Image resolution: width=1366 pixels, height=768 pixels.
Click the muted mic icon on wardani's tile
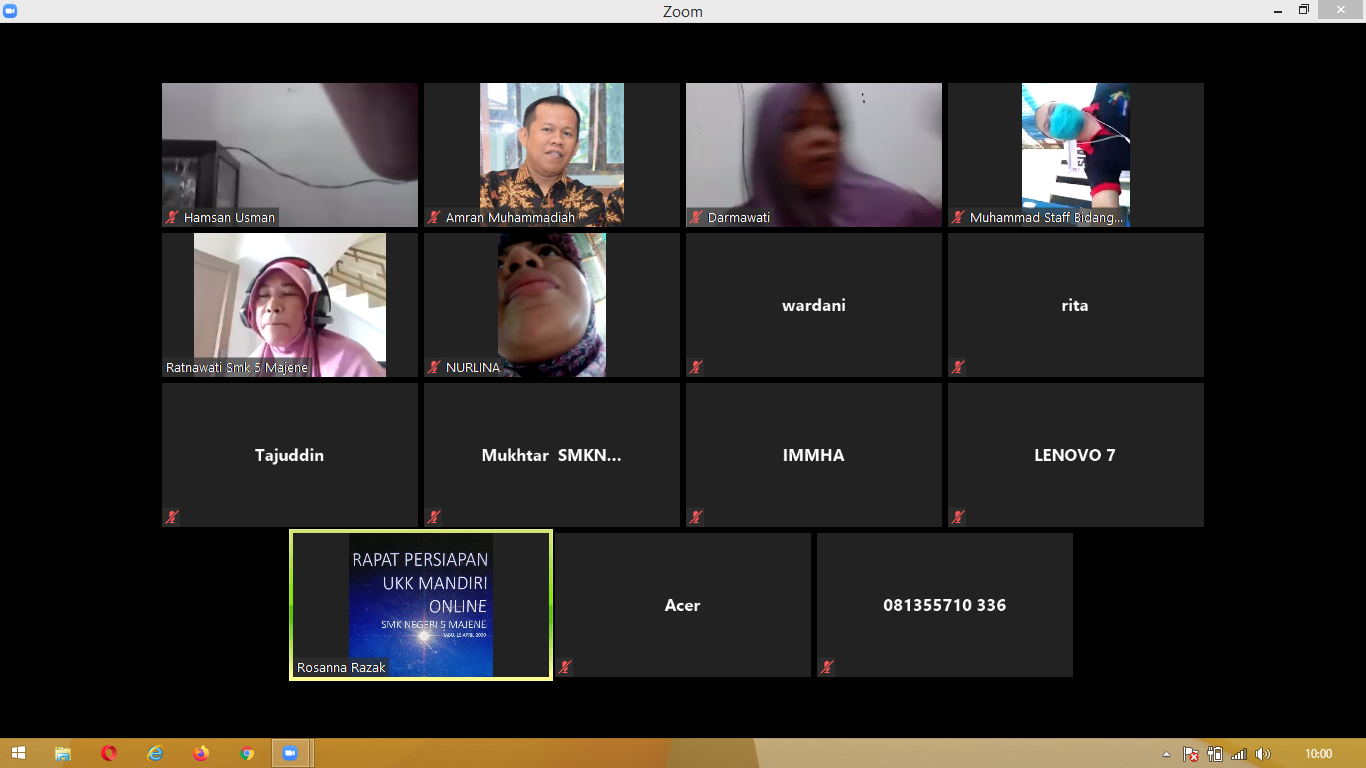click(696, 367)
